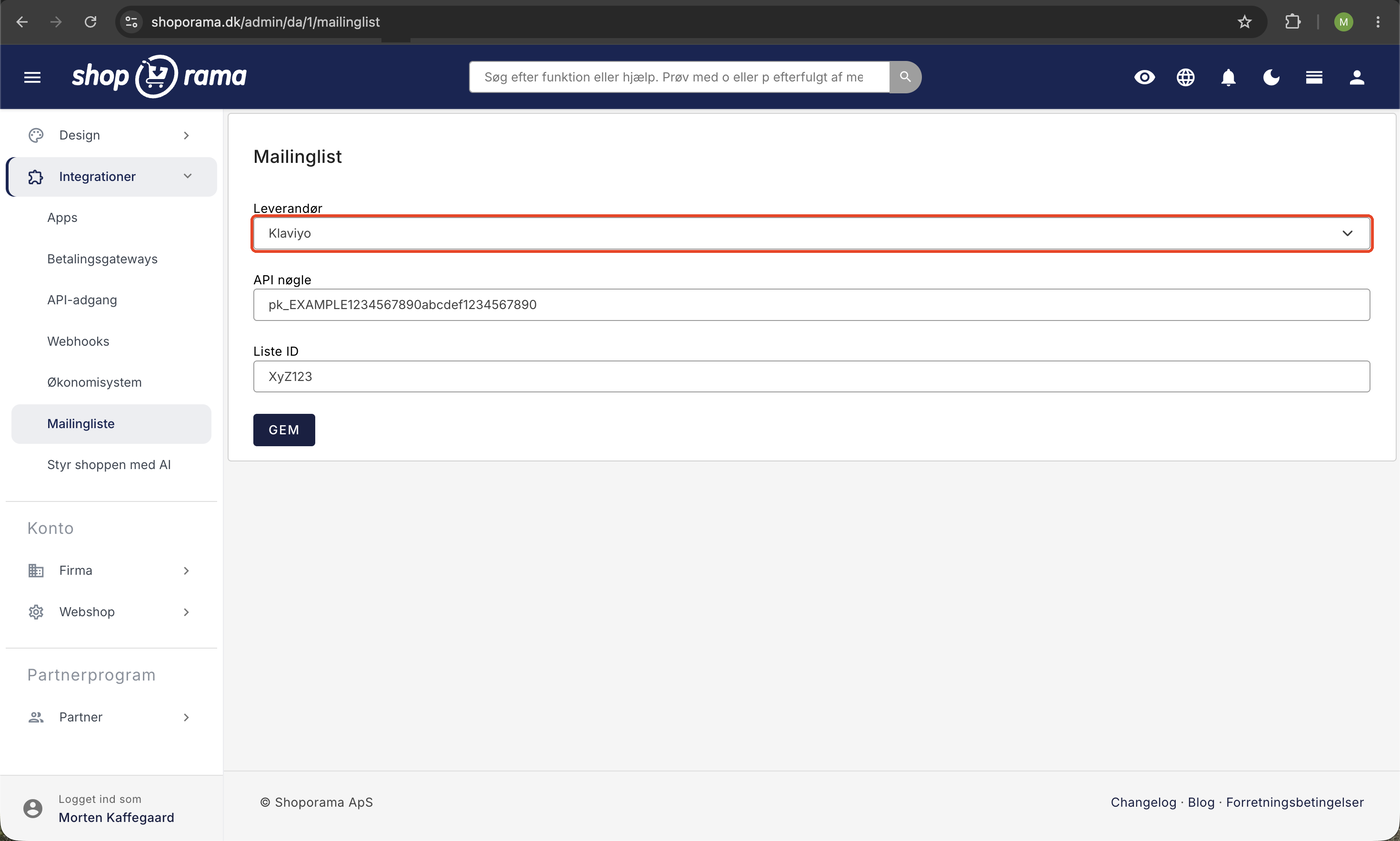Image resolution: width=1400 pixels, height=841 pixels.
Task: Click the Shoporama logo
Action: point(159,76)
